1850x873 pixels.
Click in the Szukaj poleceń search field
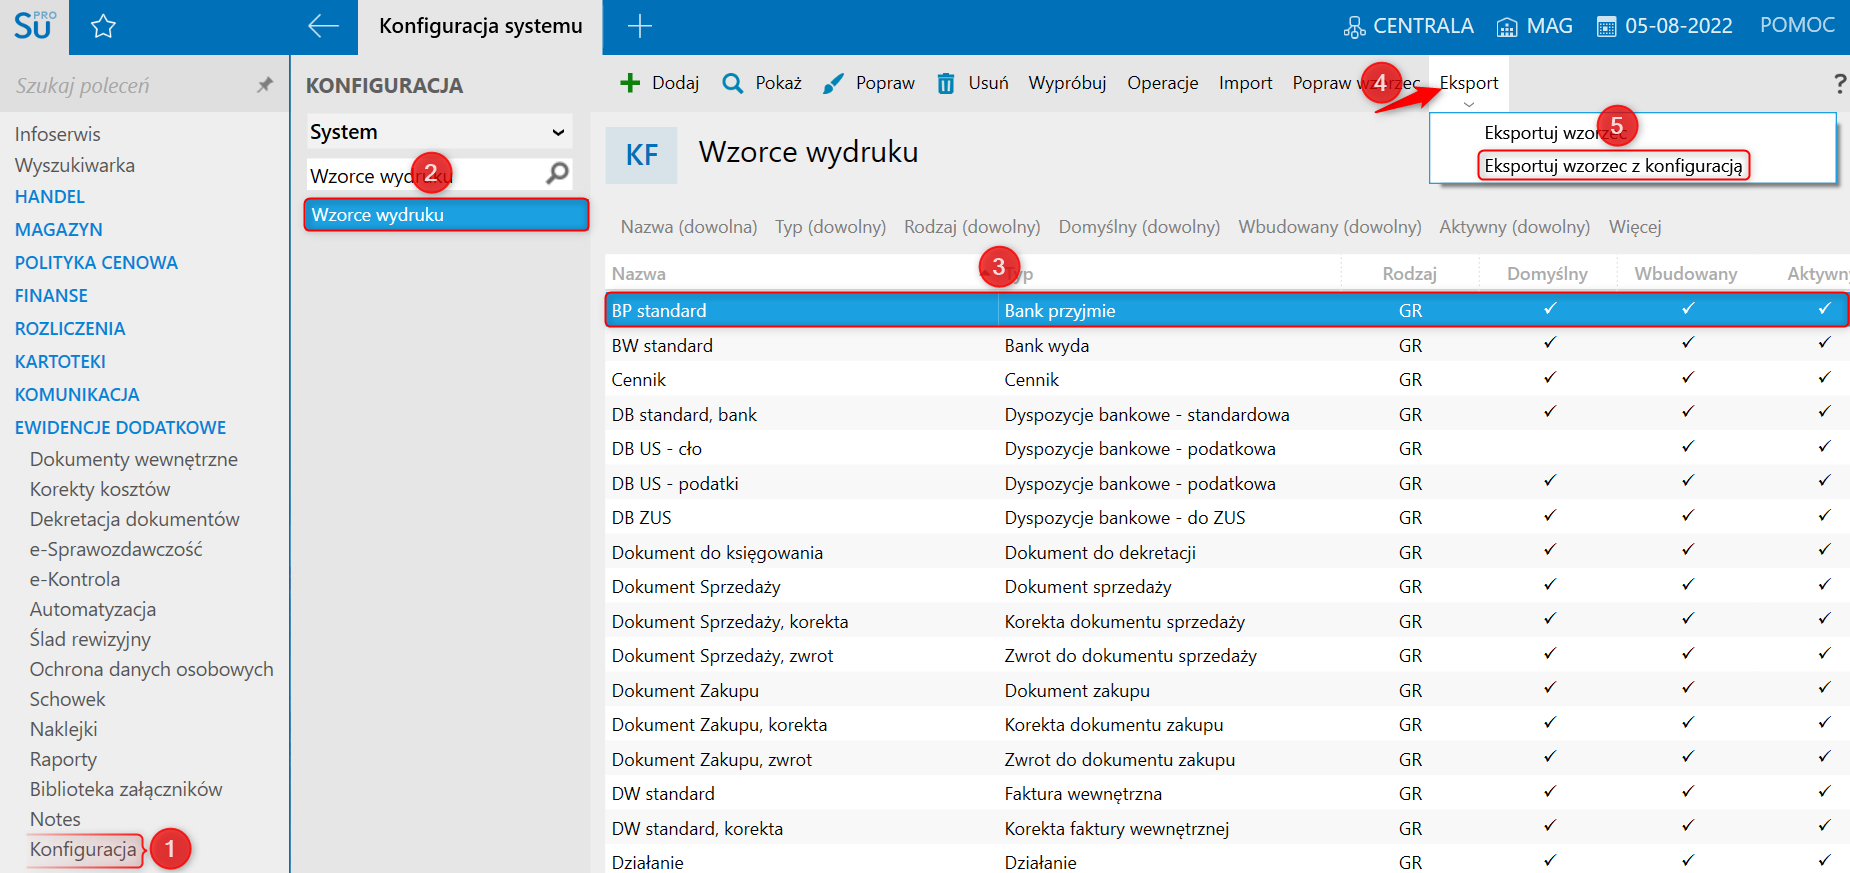click(130, 85)
